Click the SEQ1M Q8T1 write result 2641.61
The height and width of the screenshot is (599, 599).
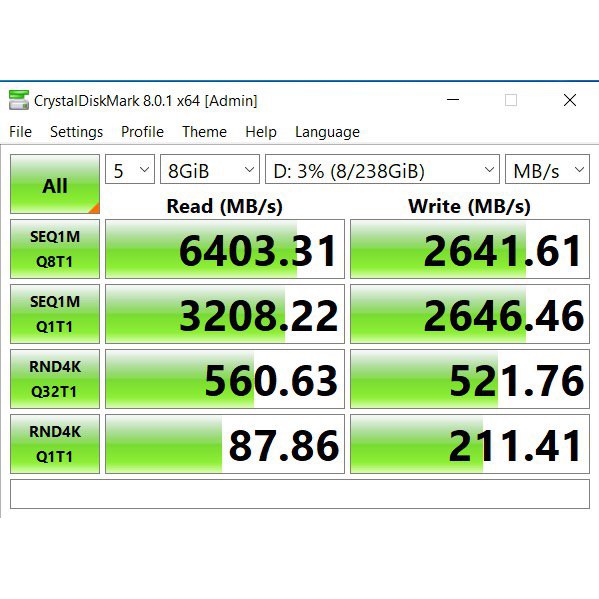(470, 249)
